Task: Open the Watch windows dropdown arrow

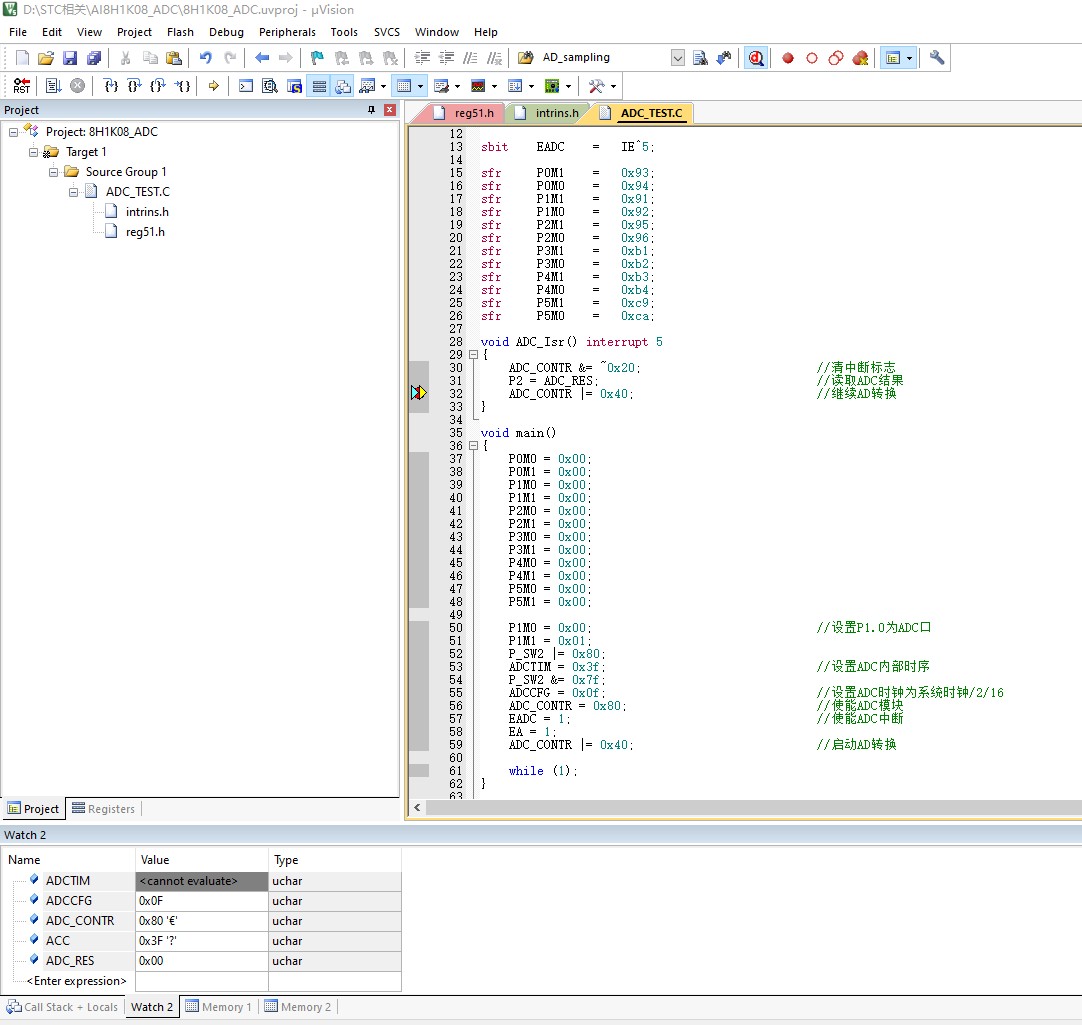Action: point(383,86)
